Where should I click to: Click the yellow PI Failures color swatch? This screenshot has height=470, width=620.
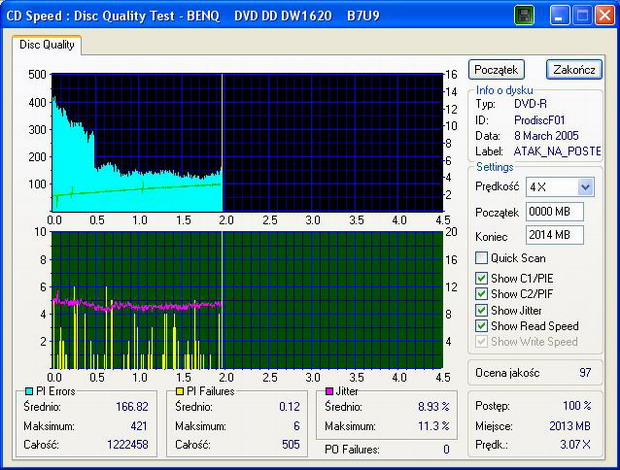(180, 391)
